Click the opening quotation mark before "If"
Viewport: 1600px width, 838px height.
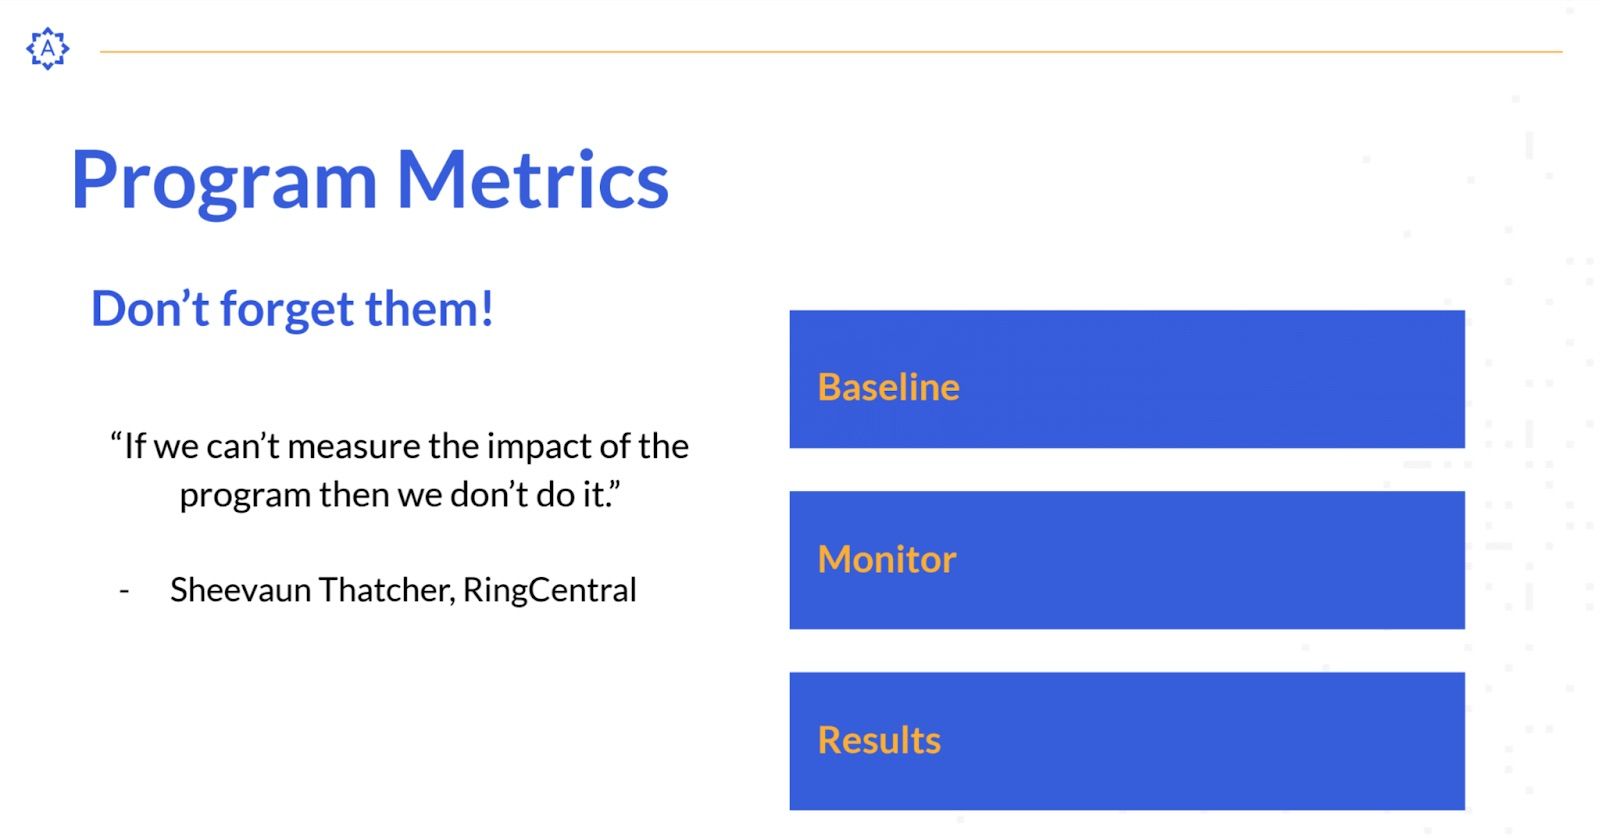click(x=116, y=440)
